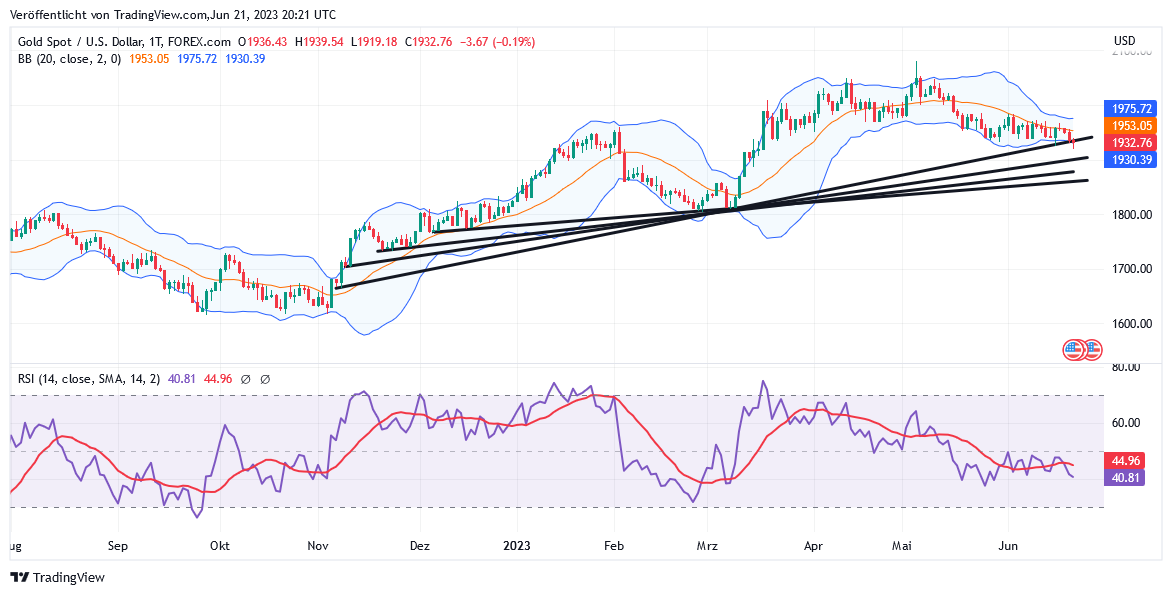Click the first ∅ symbol after RSI values
1172x595 pixels.
click(247, 379)
